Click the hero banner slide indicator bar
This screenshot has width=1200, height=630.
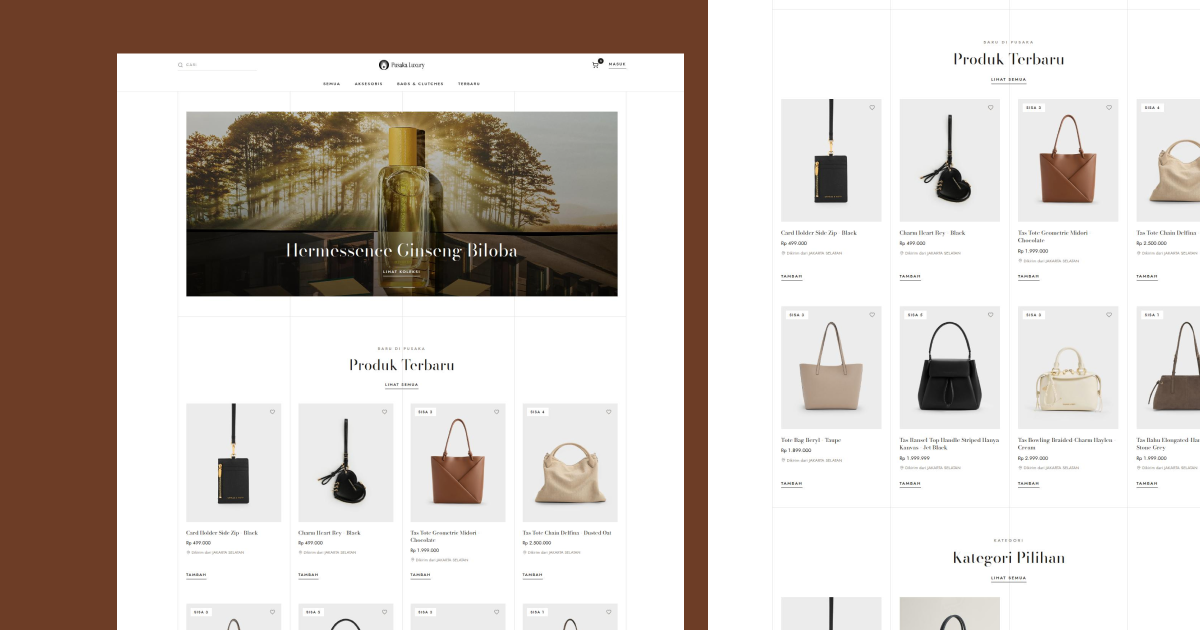coord(402,287)
